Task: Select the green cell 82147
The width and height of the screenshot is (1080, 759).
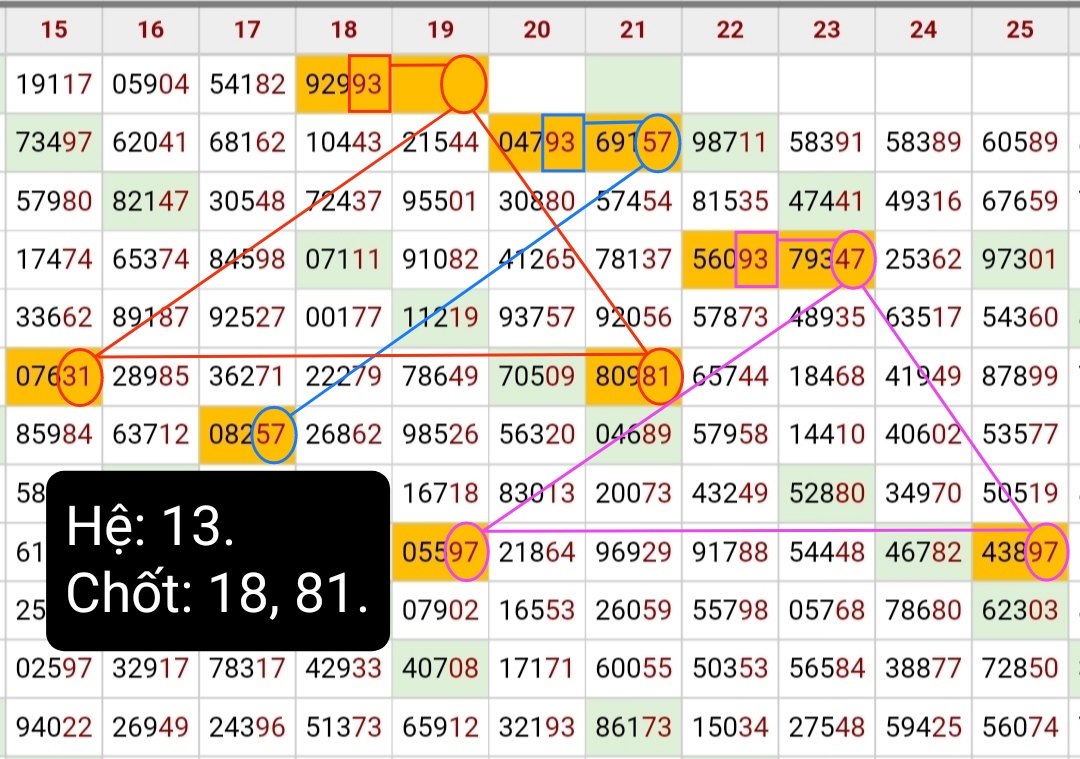Action: [x=150, y=201]
